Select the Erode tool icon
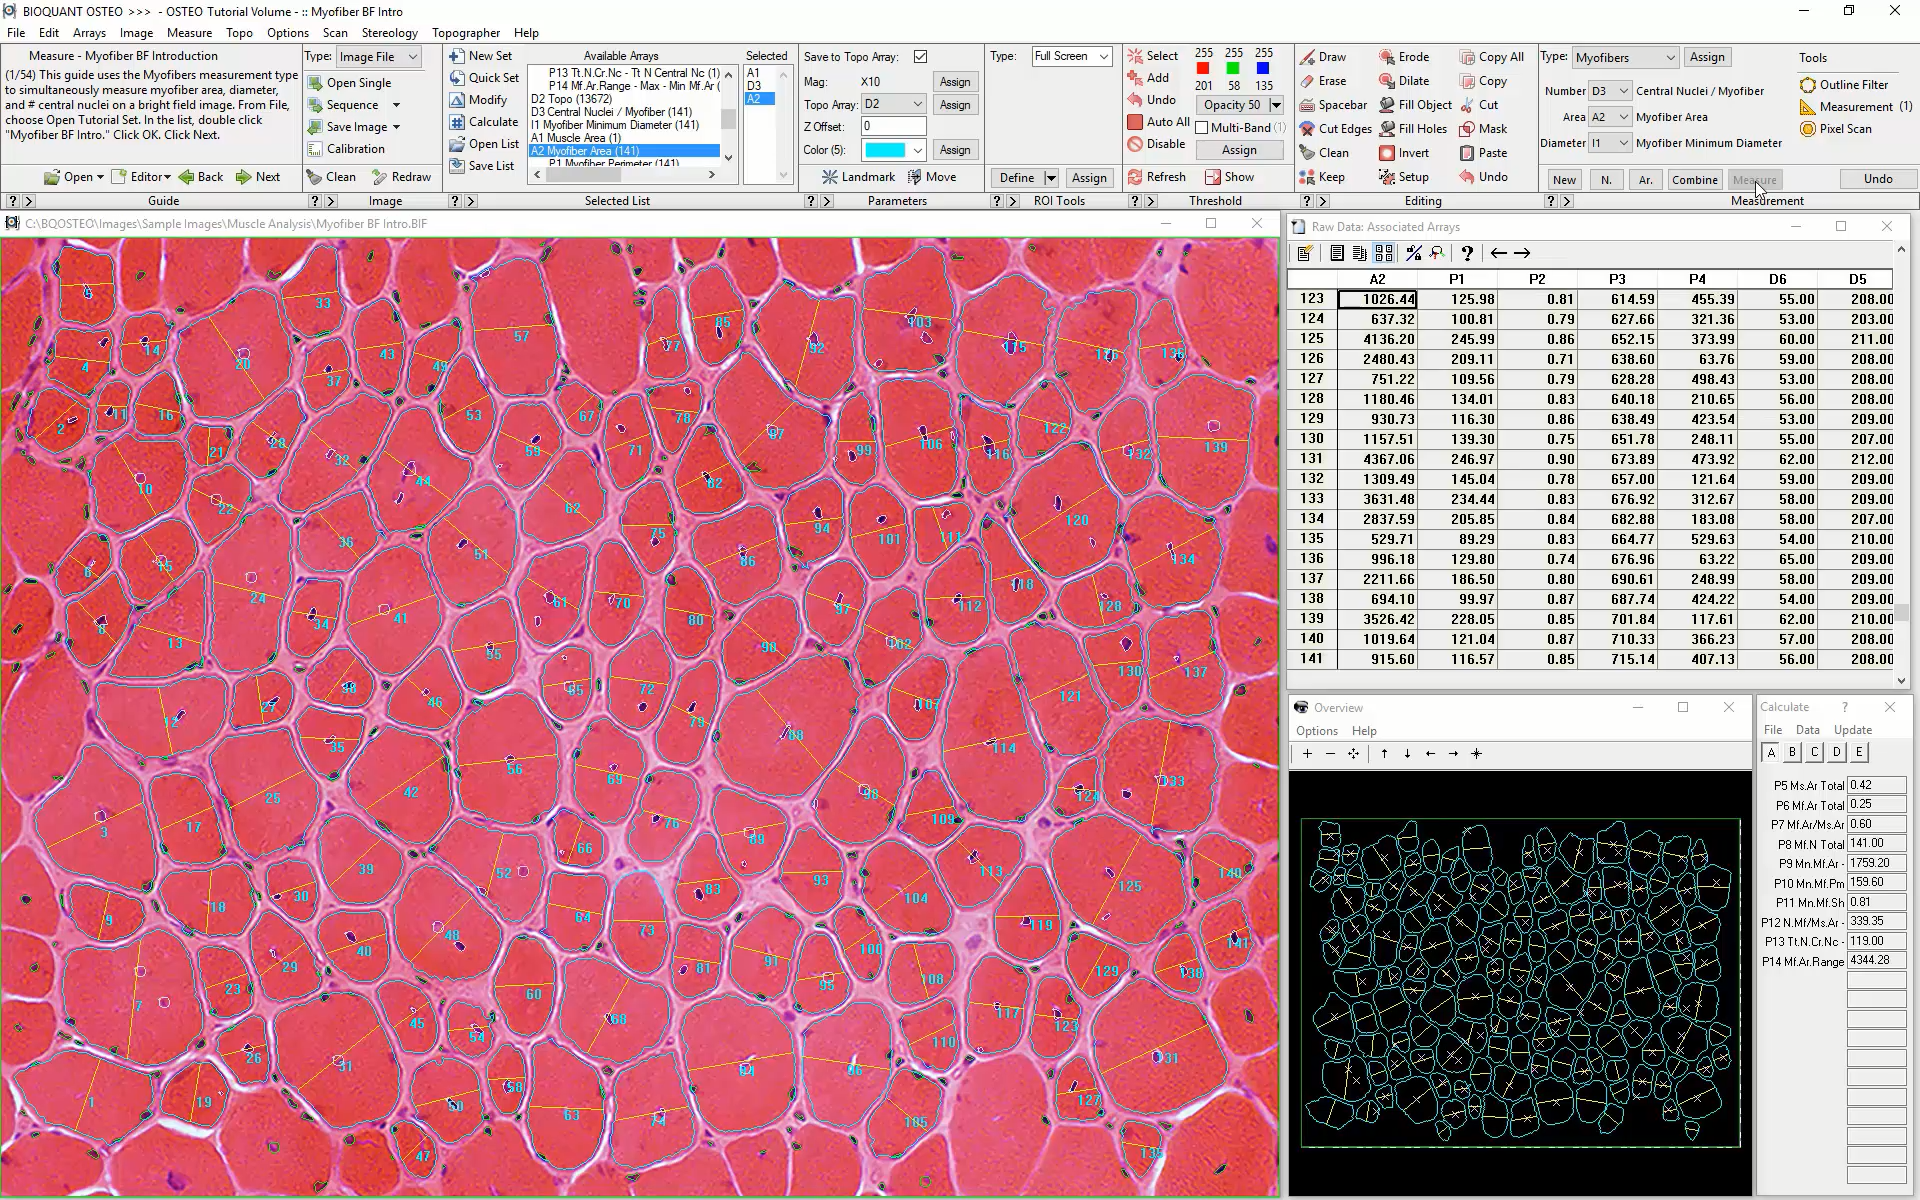Viewport: 1920px width, 1200px height. [x=1387, y=57]
